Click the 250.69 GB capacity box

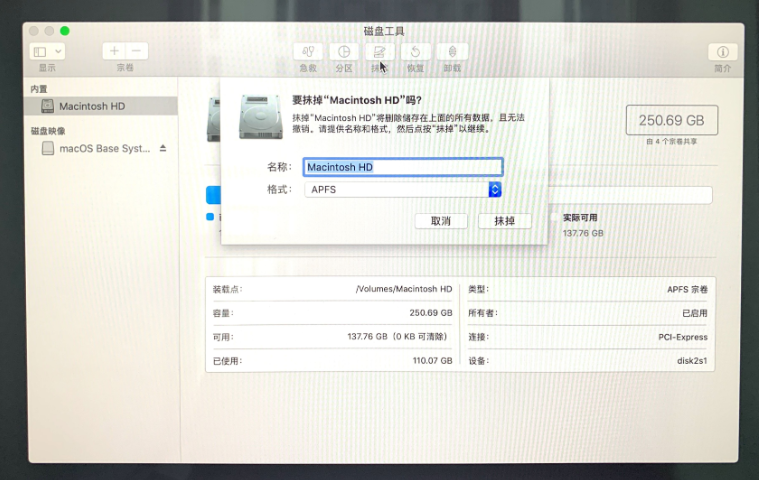[x=671, y=120]
